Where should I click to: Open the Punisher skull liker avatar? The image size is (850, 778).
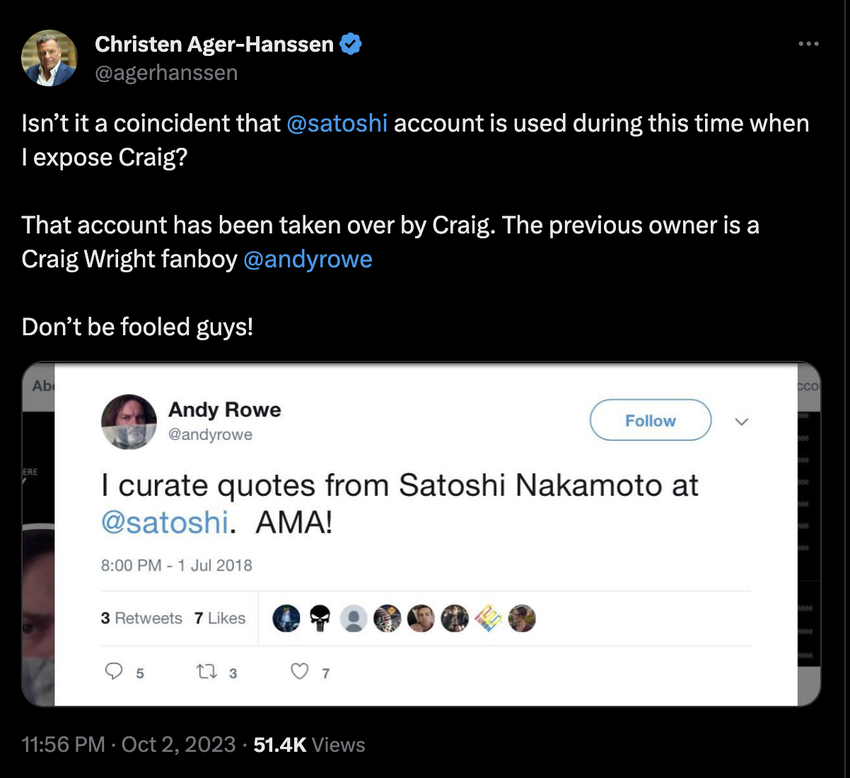click(319, 618)
